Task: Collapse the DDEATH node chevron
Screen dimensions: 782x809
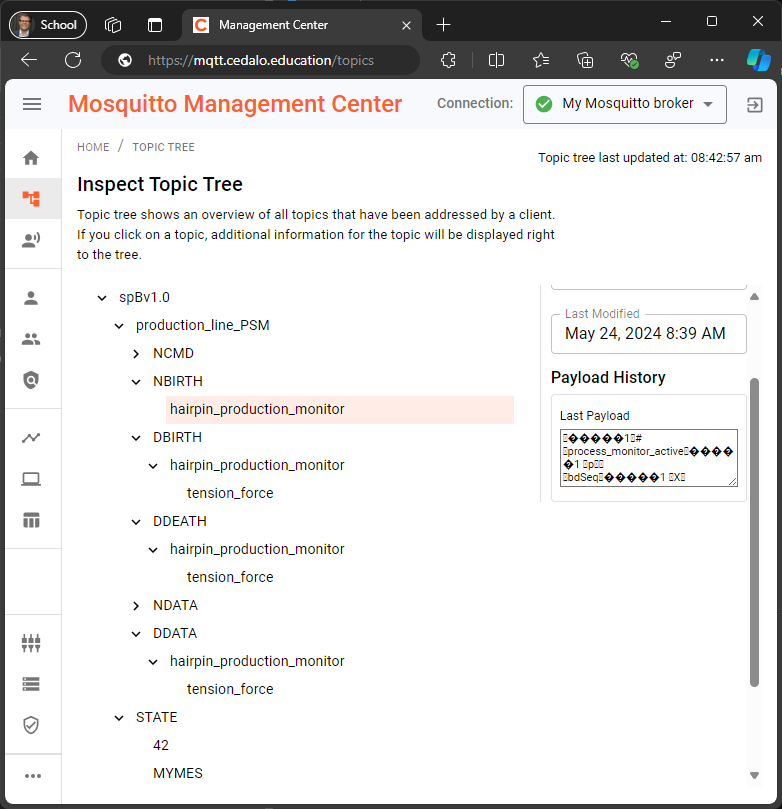Action: click(136, 522)
